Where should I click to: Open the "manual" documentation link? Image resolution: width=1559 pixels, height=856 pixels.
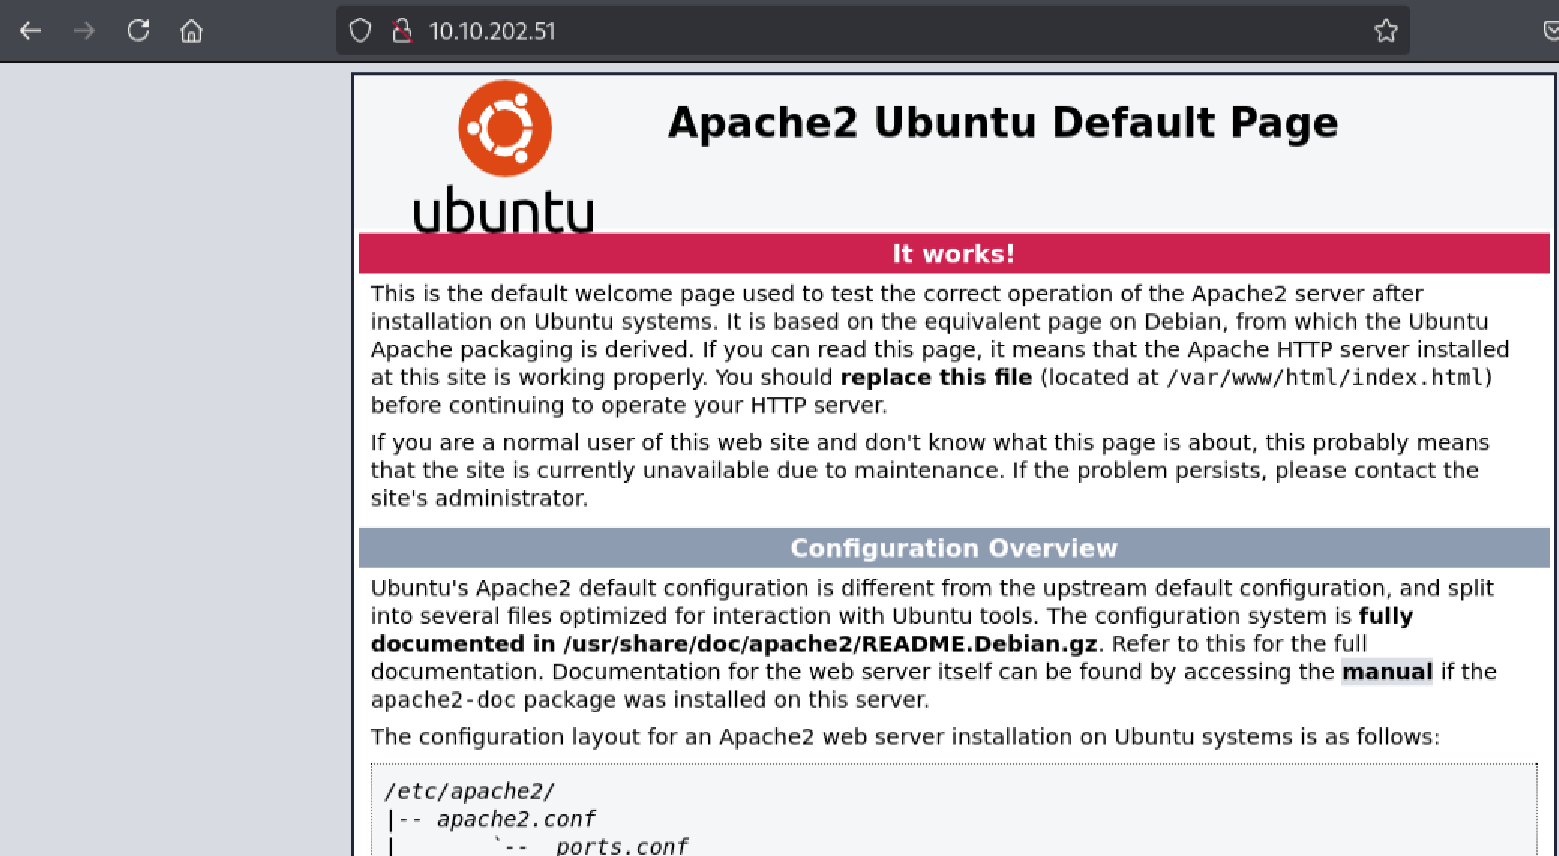[1387, 672]
